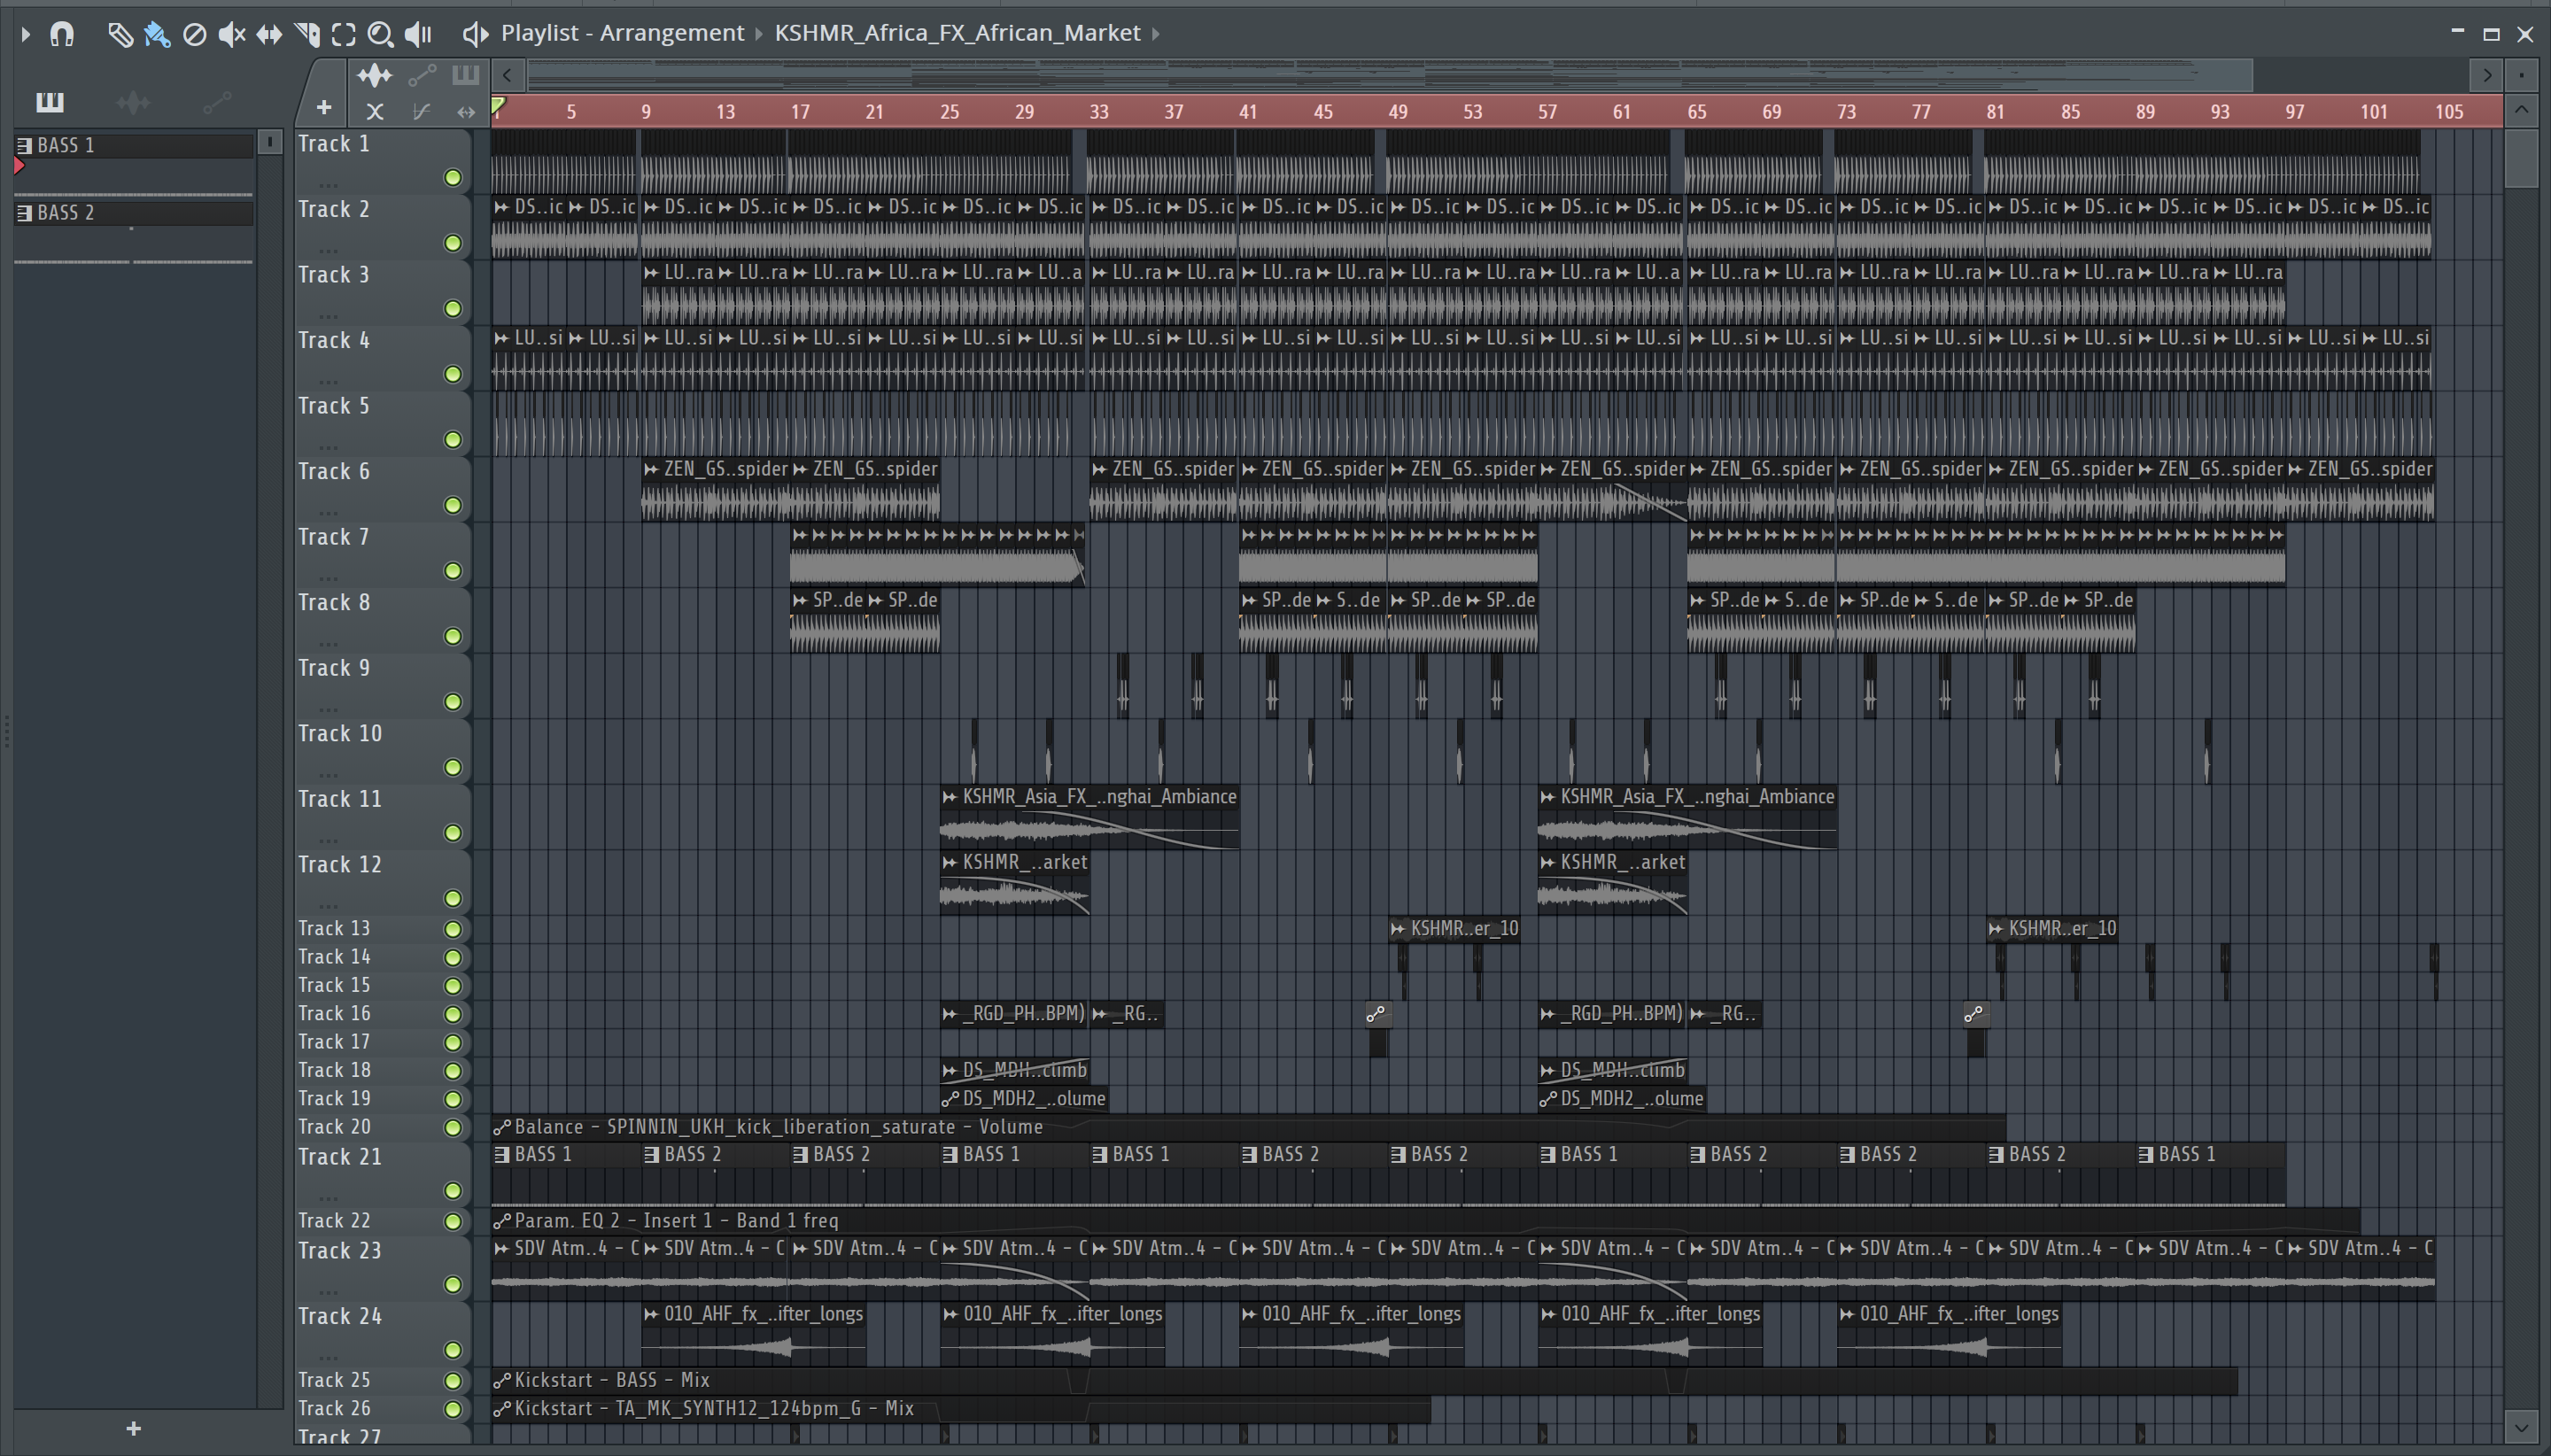This screenshot has height=1456, width=2551.
Task: Toggle the snap magnet icon
Action: point(62,35)
